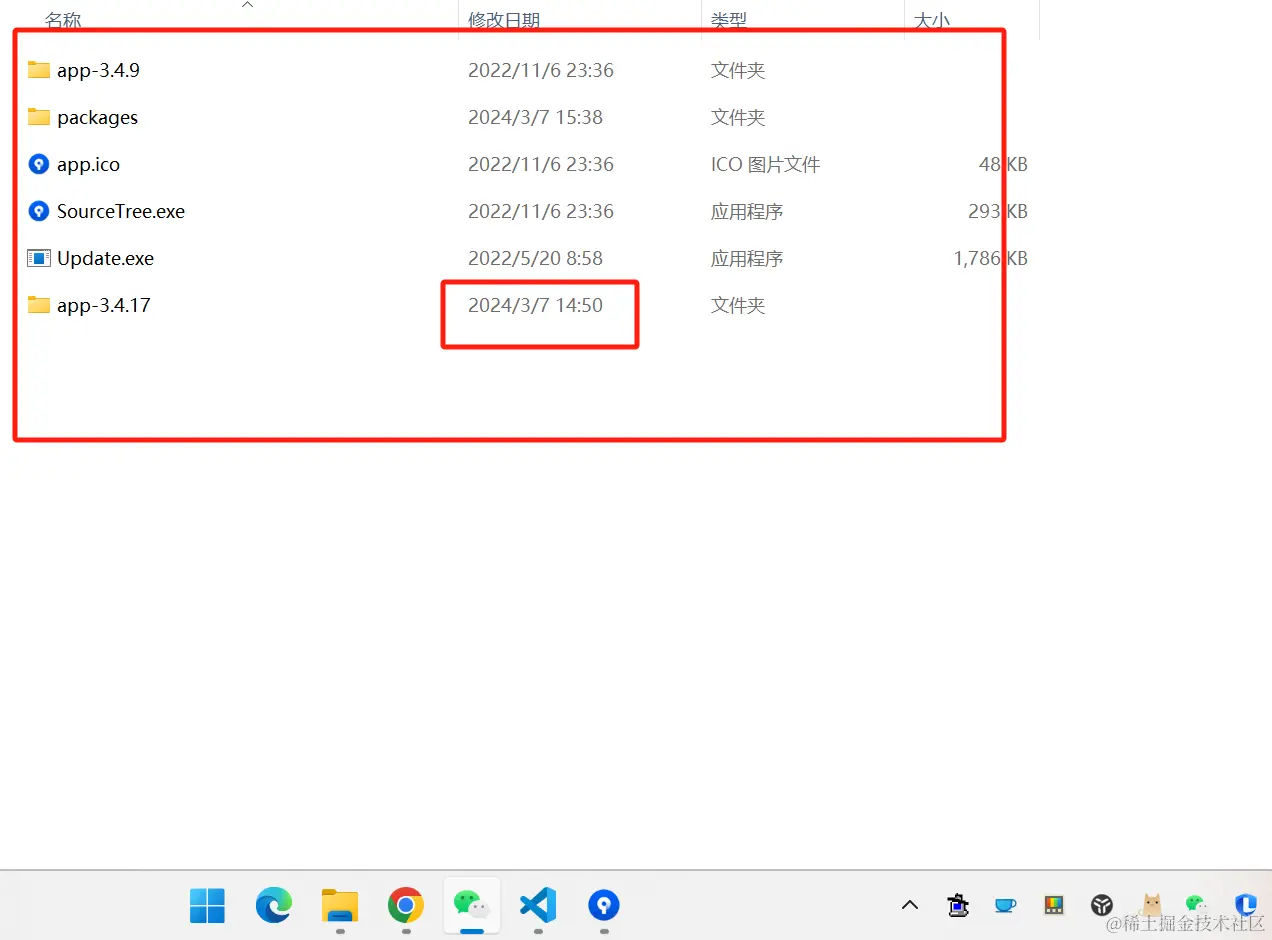Viewport: 1272px width, 940px height.
Task: Open Microsoft Edge from the taskbar
Action: pyautogui.click(x=272, y=906)
